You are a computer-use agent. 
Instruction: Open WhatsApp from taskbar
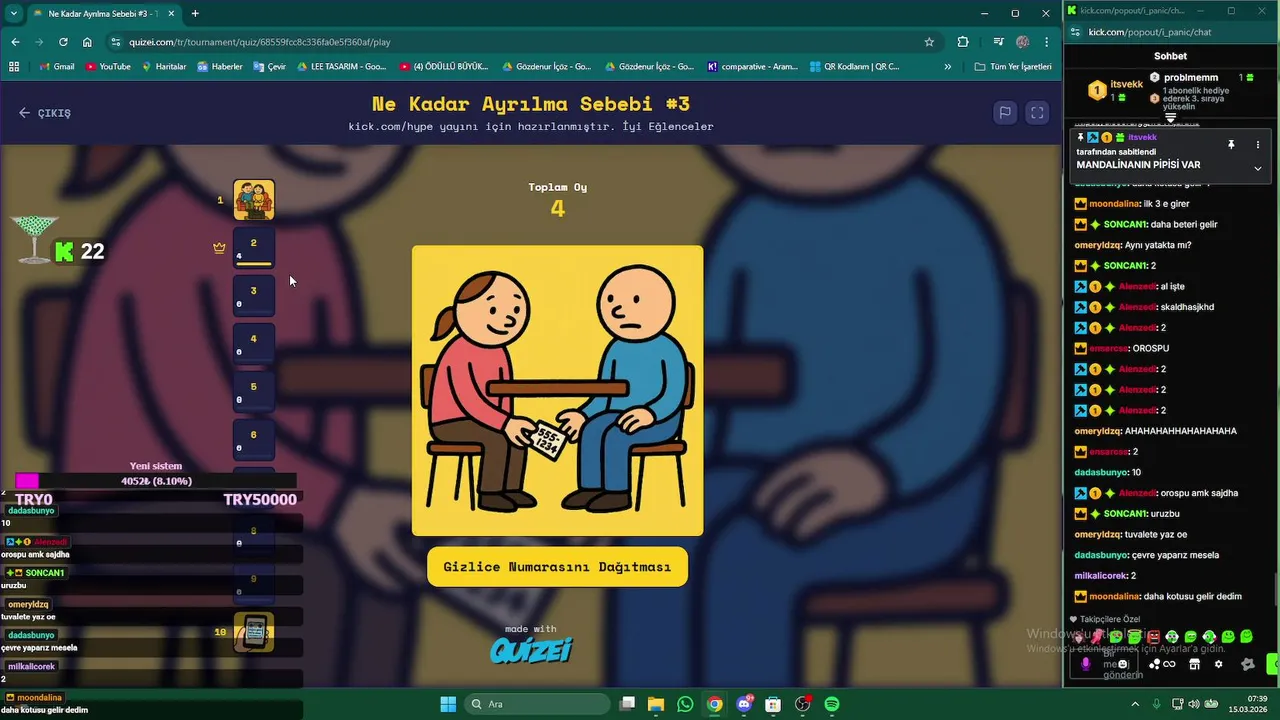click(x=685, y=704)
